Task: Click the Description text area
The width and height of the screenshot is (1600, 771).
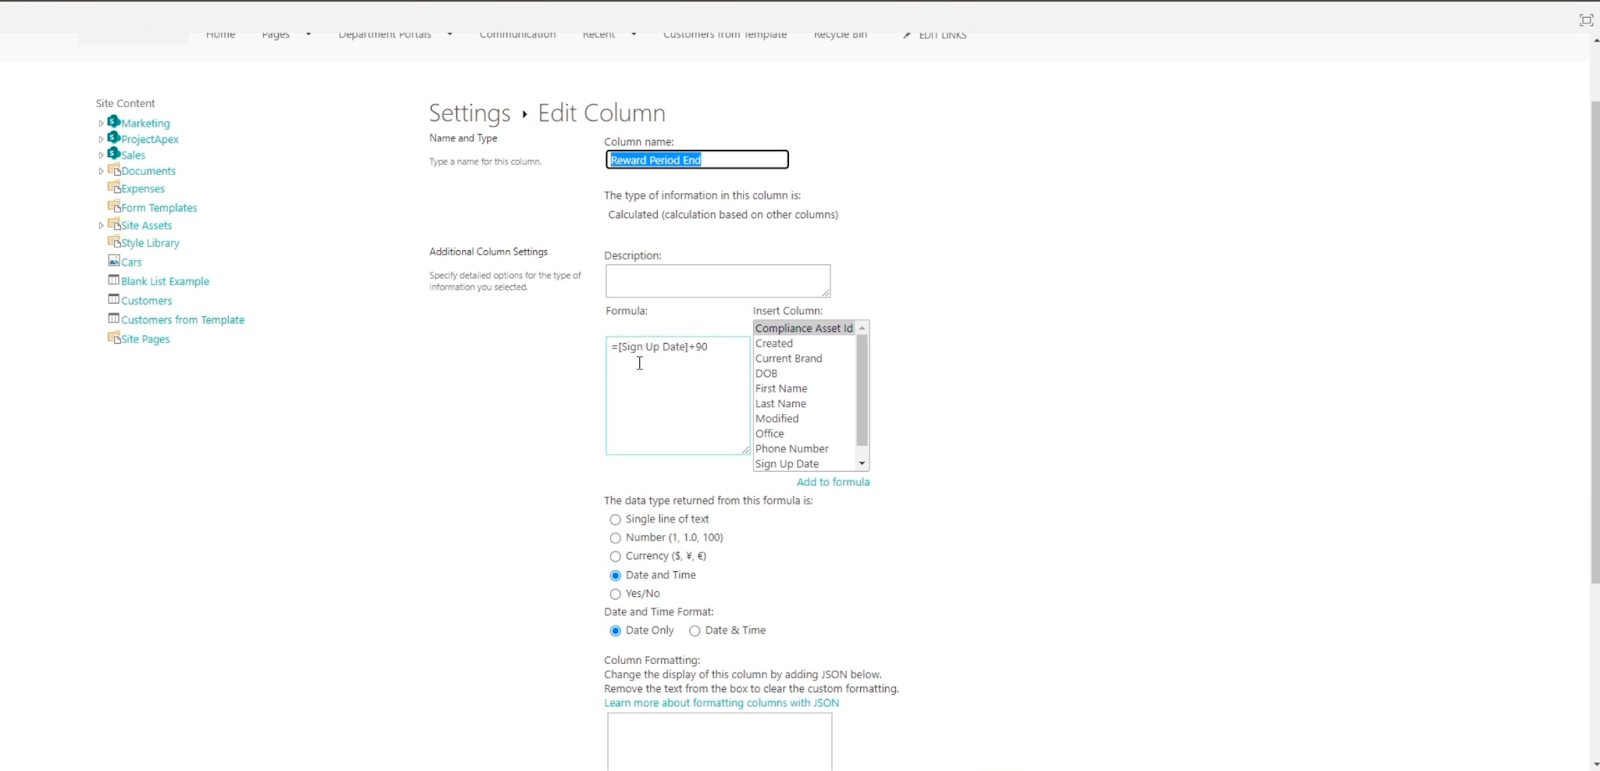Action: [x=718, y=281]
